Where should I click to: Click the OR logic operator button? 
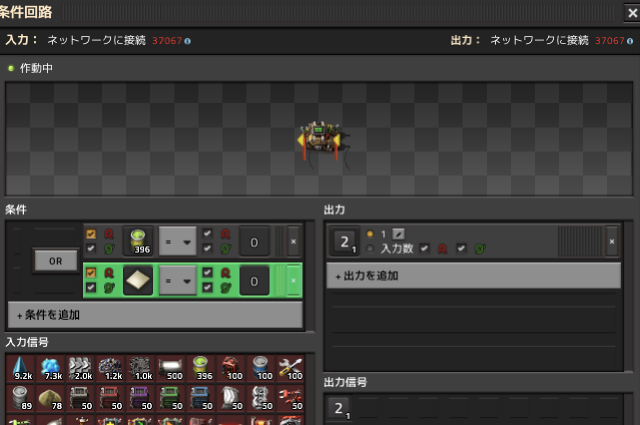point(55,261)
